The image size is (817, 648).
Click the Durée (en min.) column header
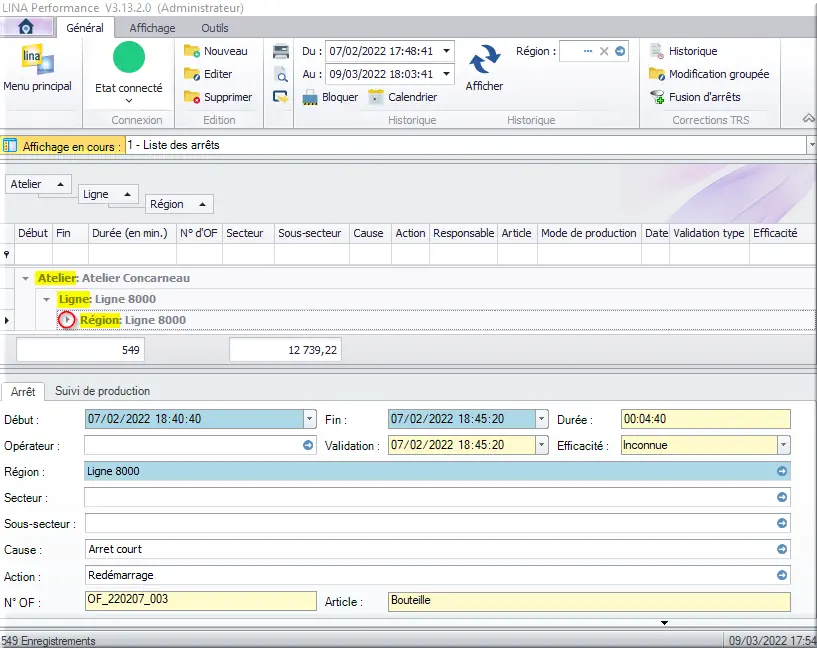(130, 233)
